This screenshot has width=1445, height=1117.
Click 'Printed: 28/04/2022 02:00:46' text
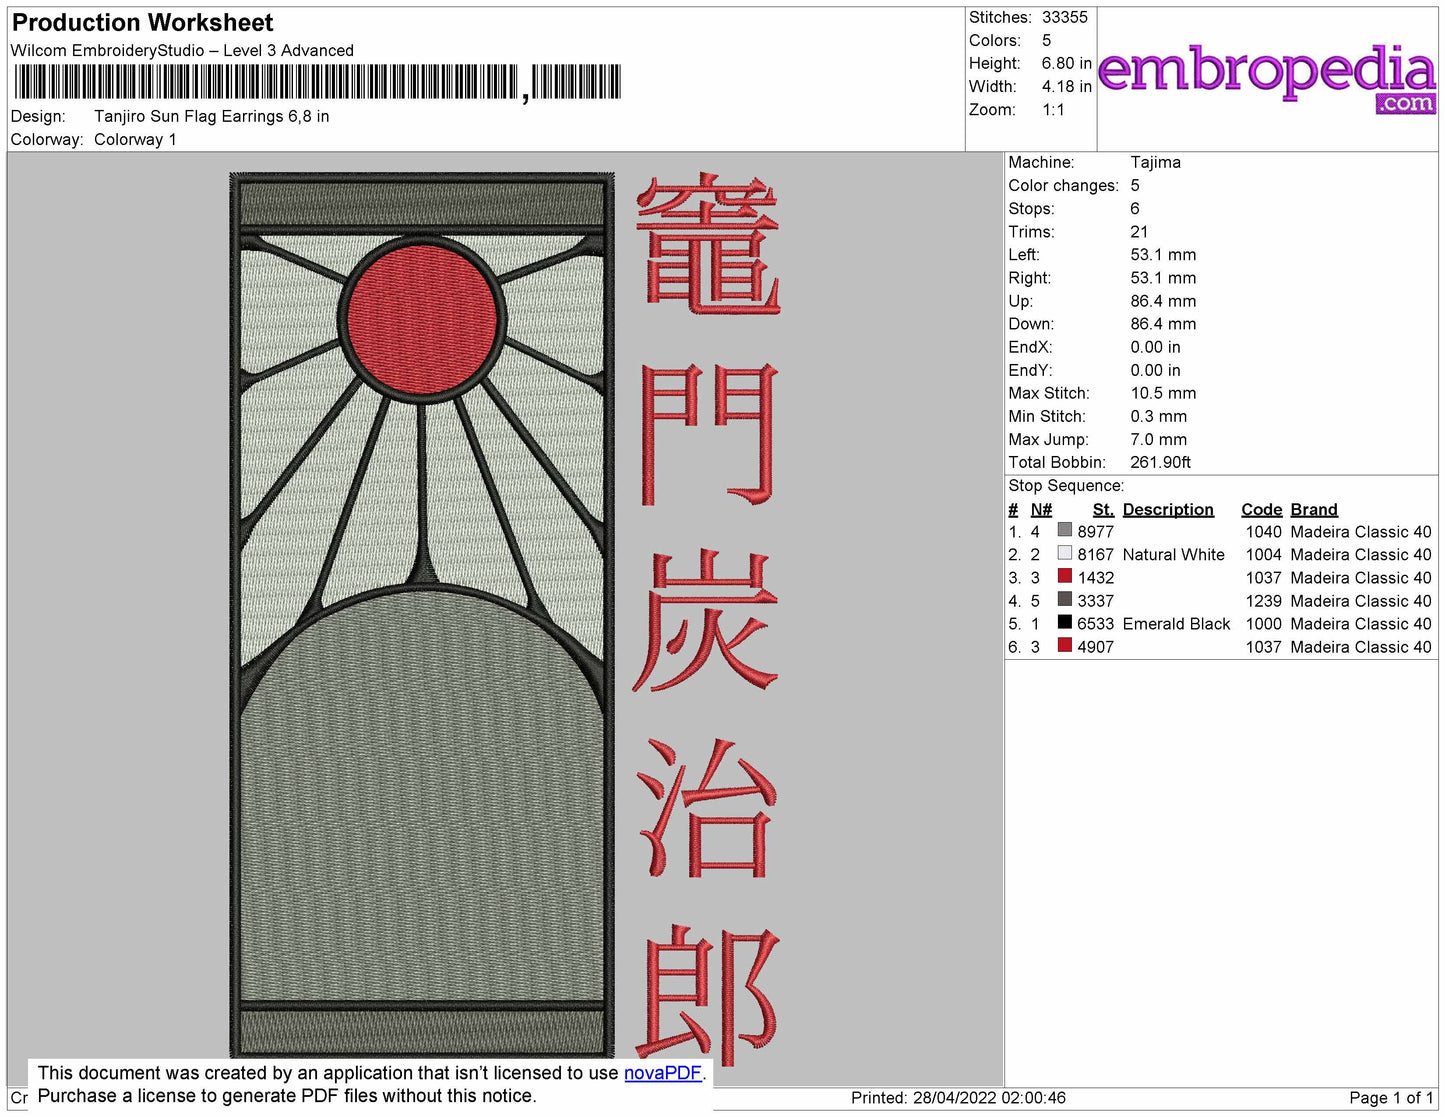[x=958, y=1097]
